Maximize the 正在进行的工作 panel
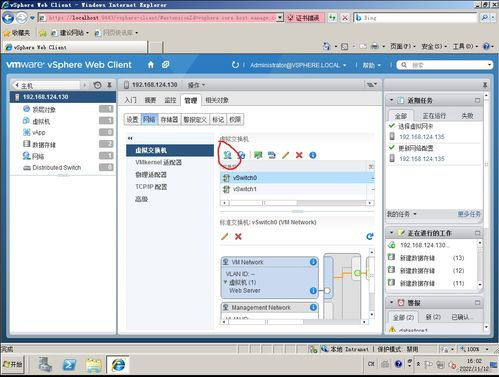This screenshot has height=377, width=499. pyautogui.click(x=477, y=233)
